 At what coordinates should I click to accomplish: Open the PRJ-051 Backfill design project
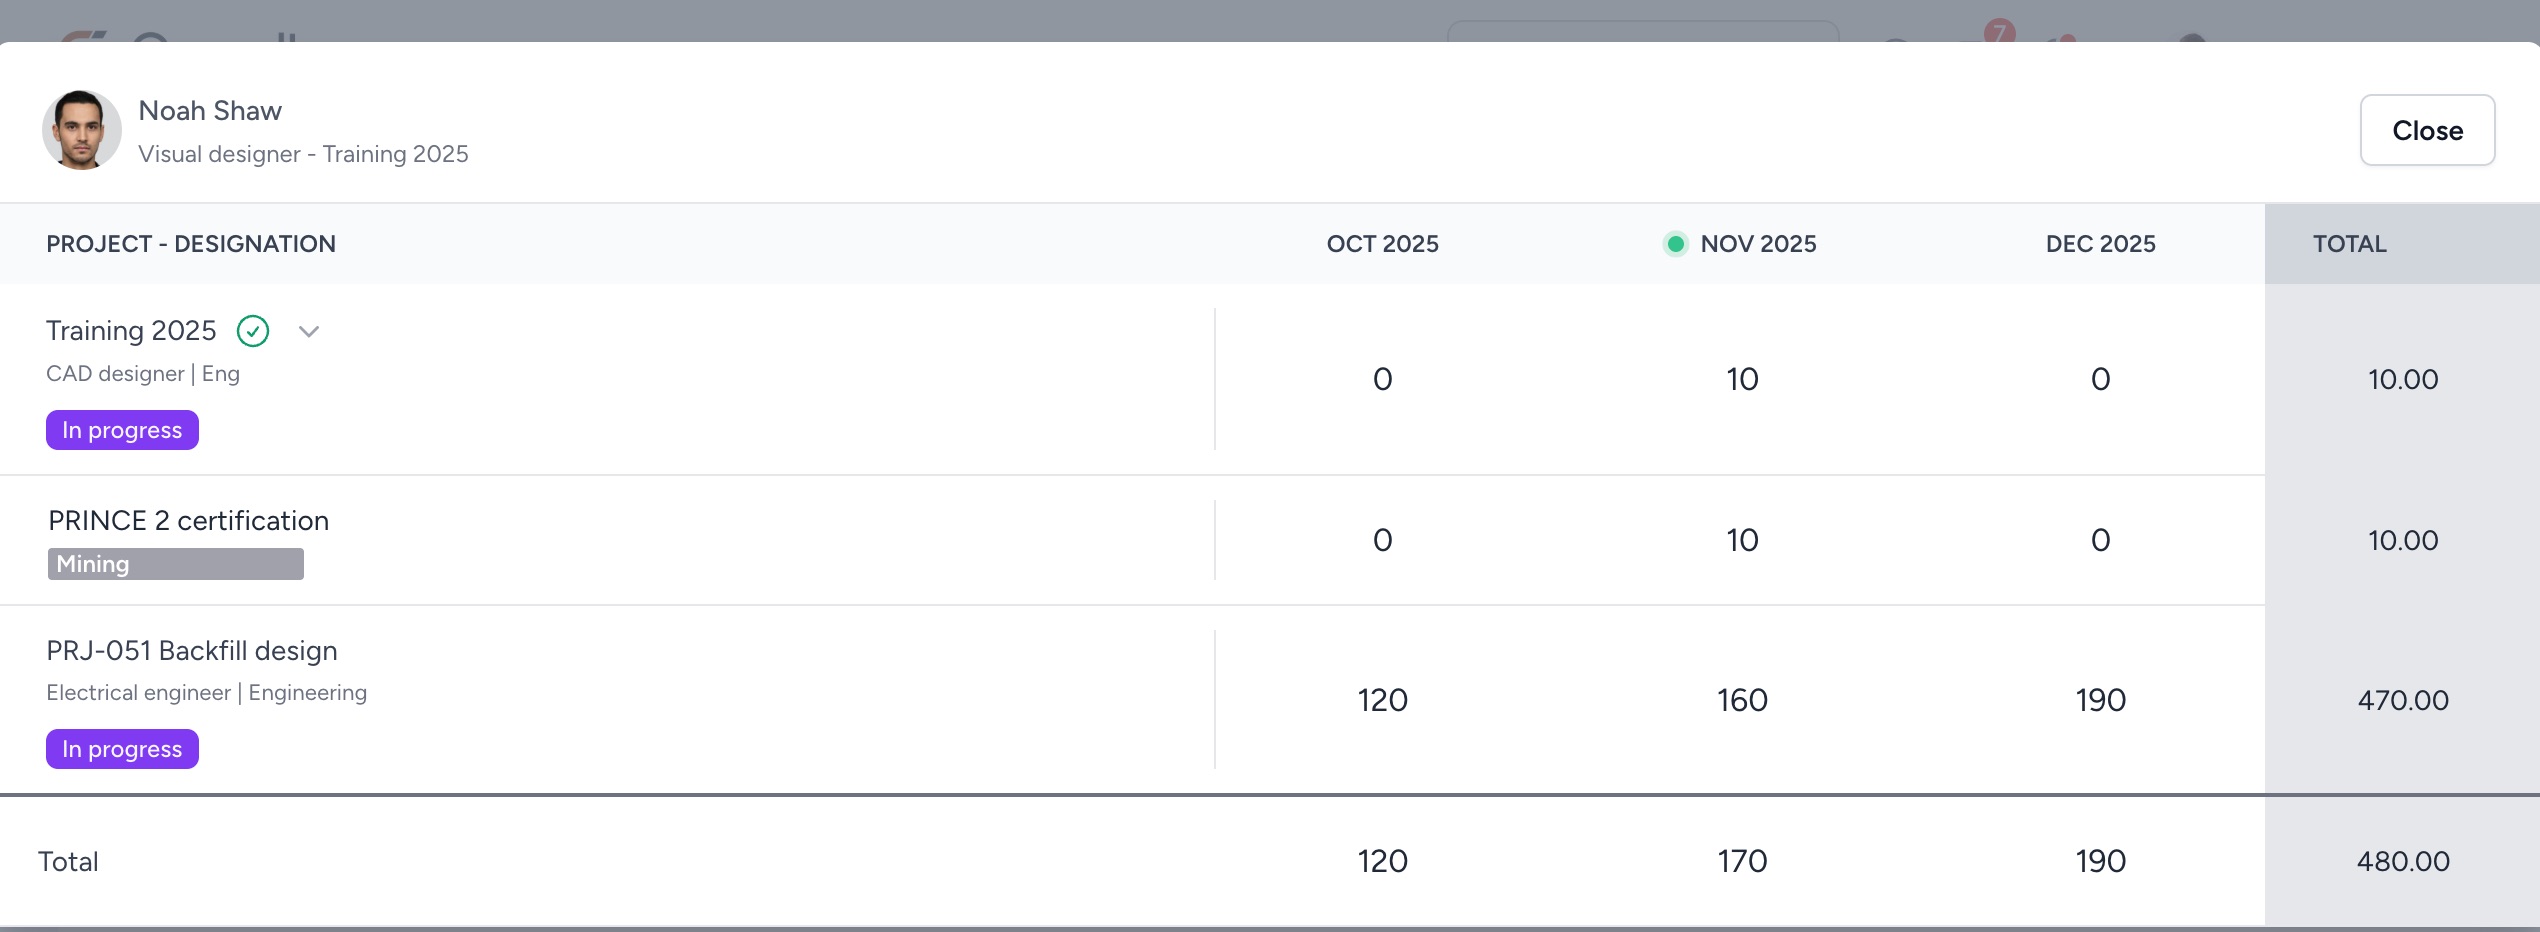[191, 650]
